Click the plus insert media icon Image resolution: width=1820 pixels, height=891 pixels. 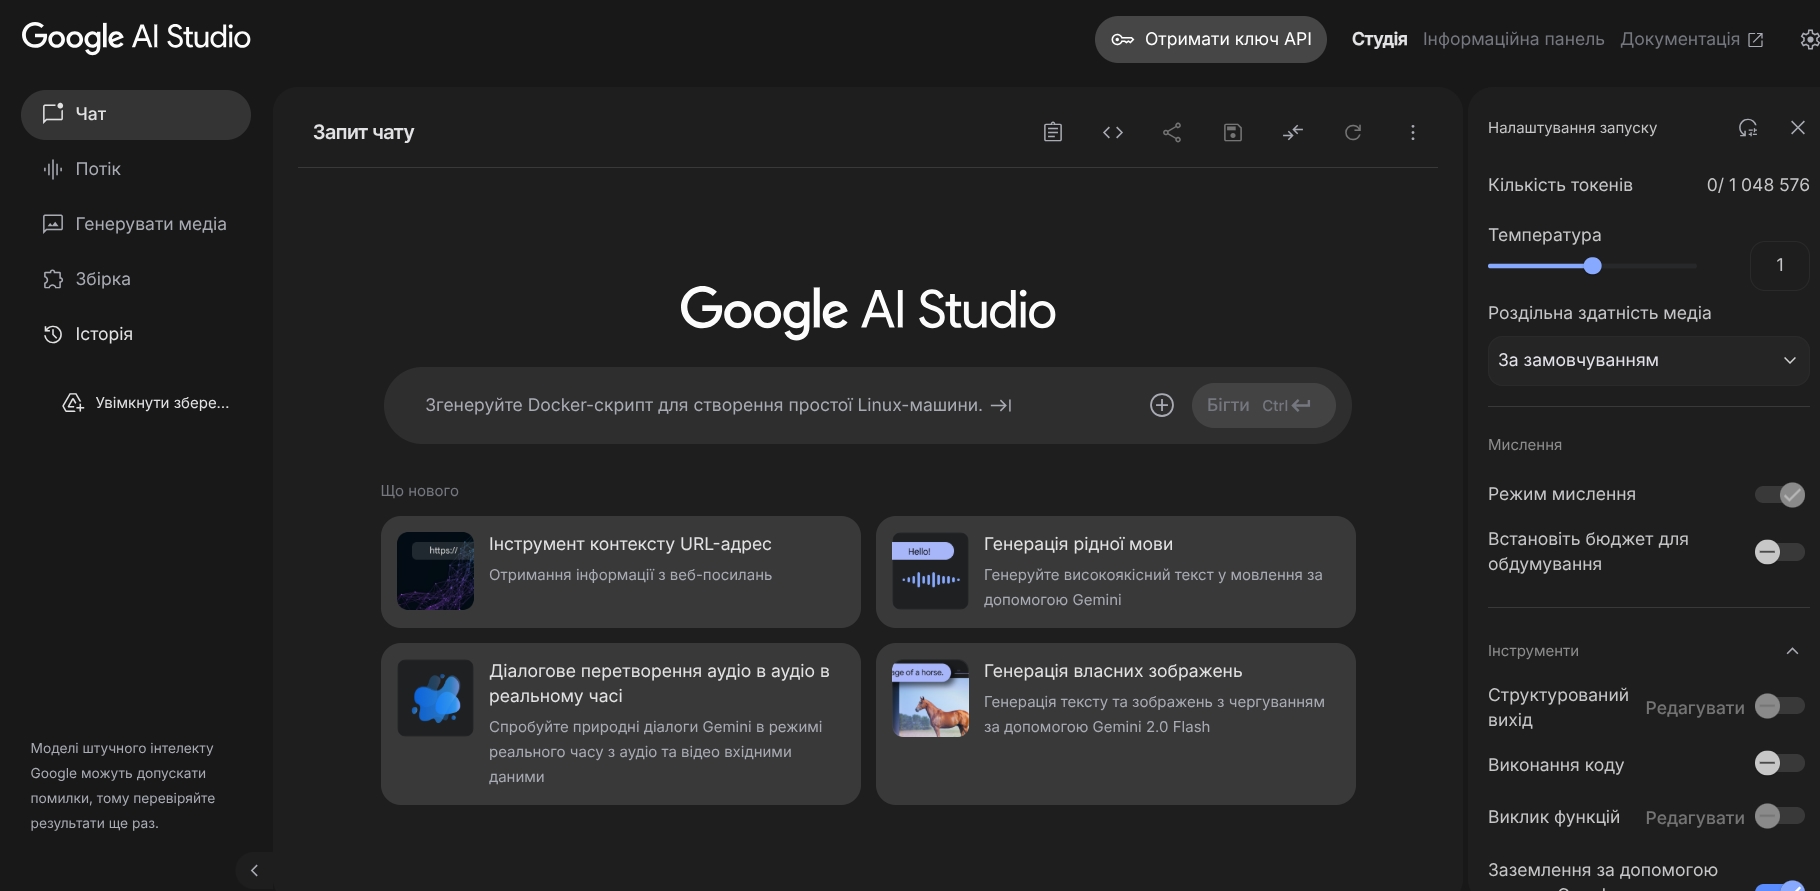1162,405
